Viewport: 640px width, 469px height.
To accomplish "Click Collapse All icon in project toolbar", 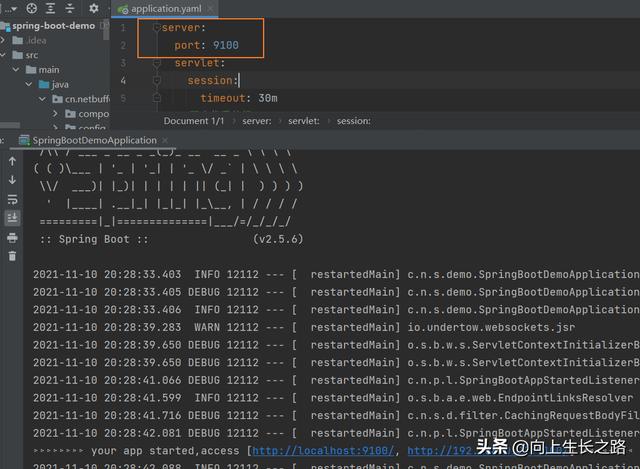I will point(69,8).
